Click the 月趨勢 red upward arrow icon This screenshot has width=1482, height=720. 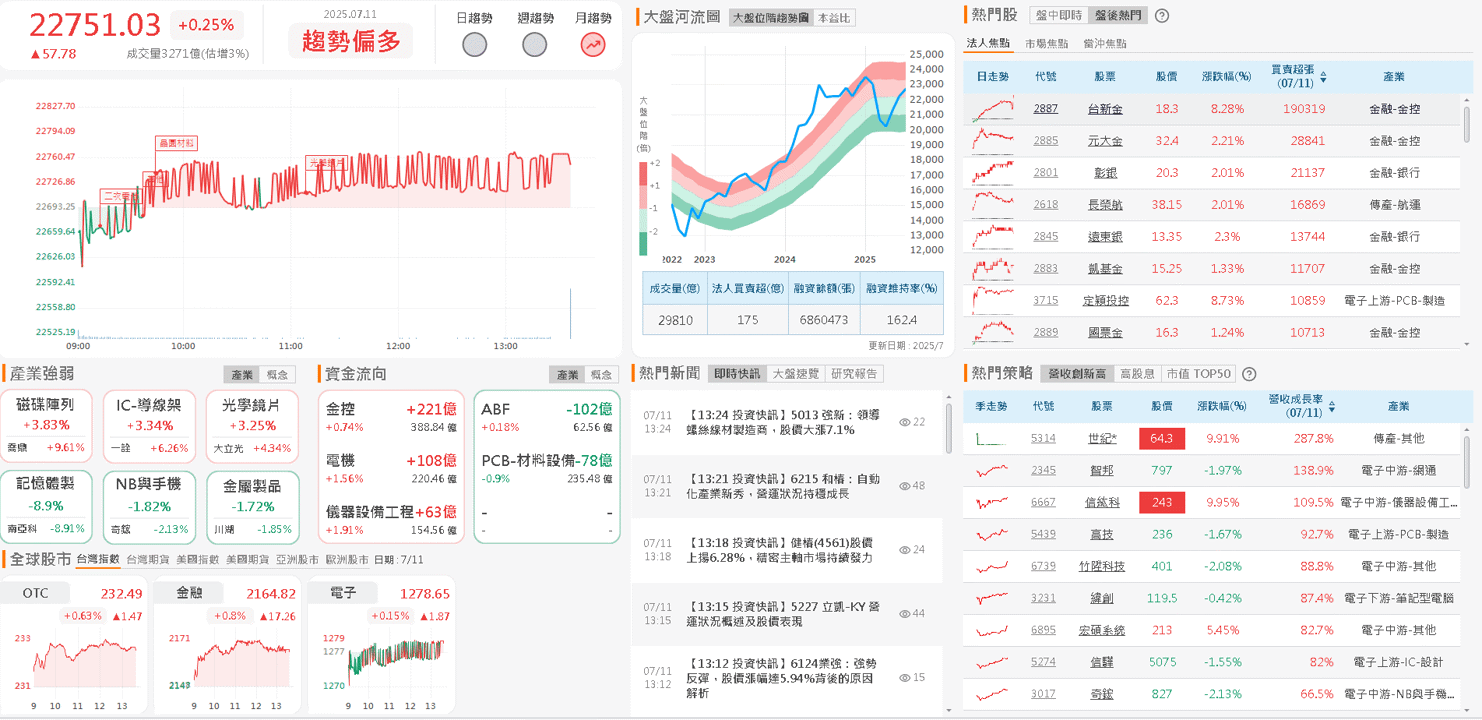point(593,44)
